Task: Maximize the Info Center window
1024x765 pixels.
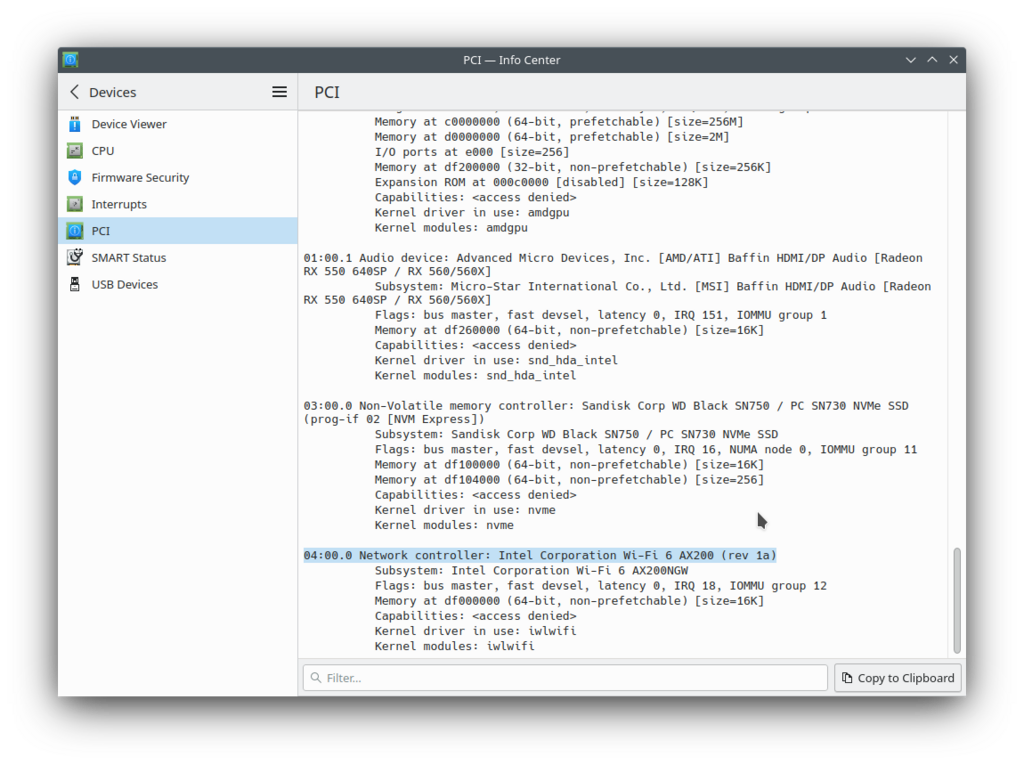Action: (932, 60)
